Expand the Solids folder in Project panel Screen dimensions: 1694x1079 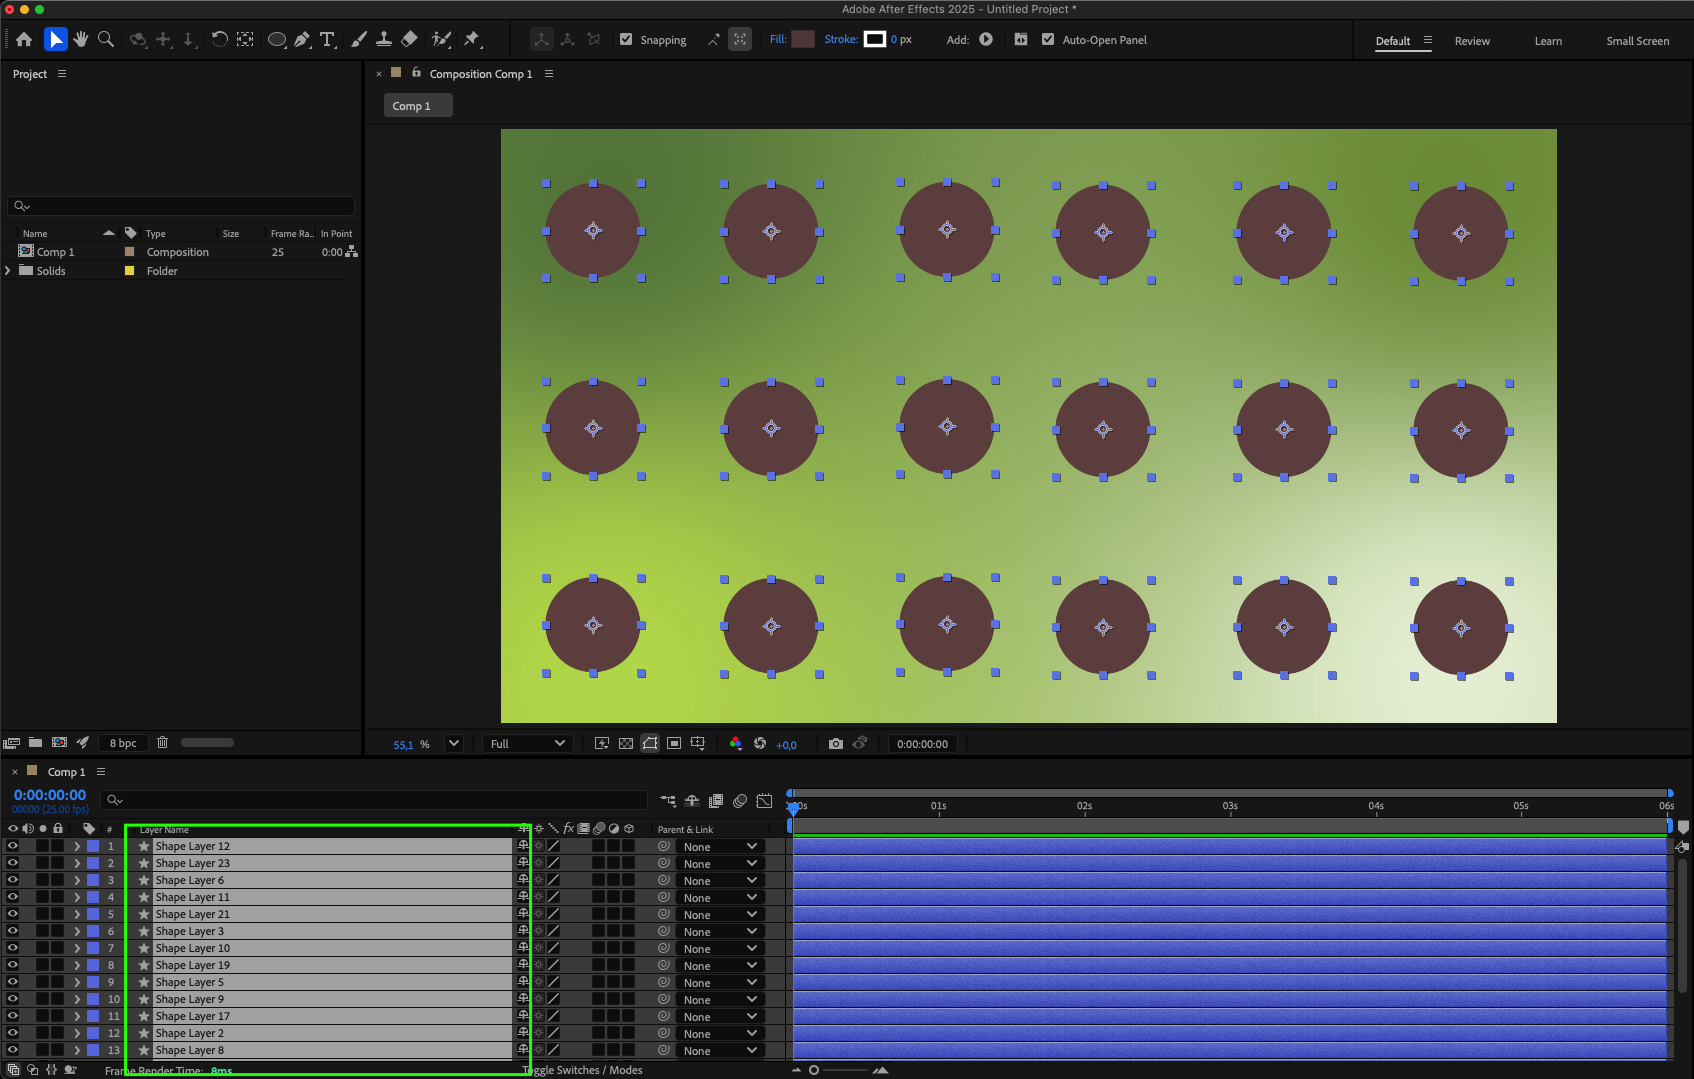pyautogui.click(x=8, y=271)
